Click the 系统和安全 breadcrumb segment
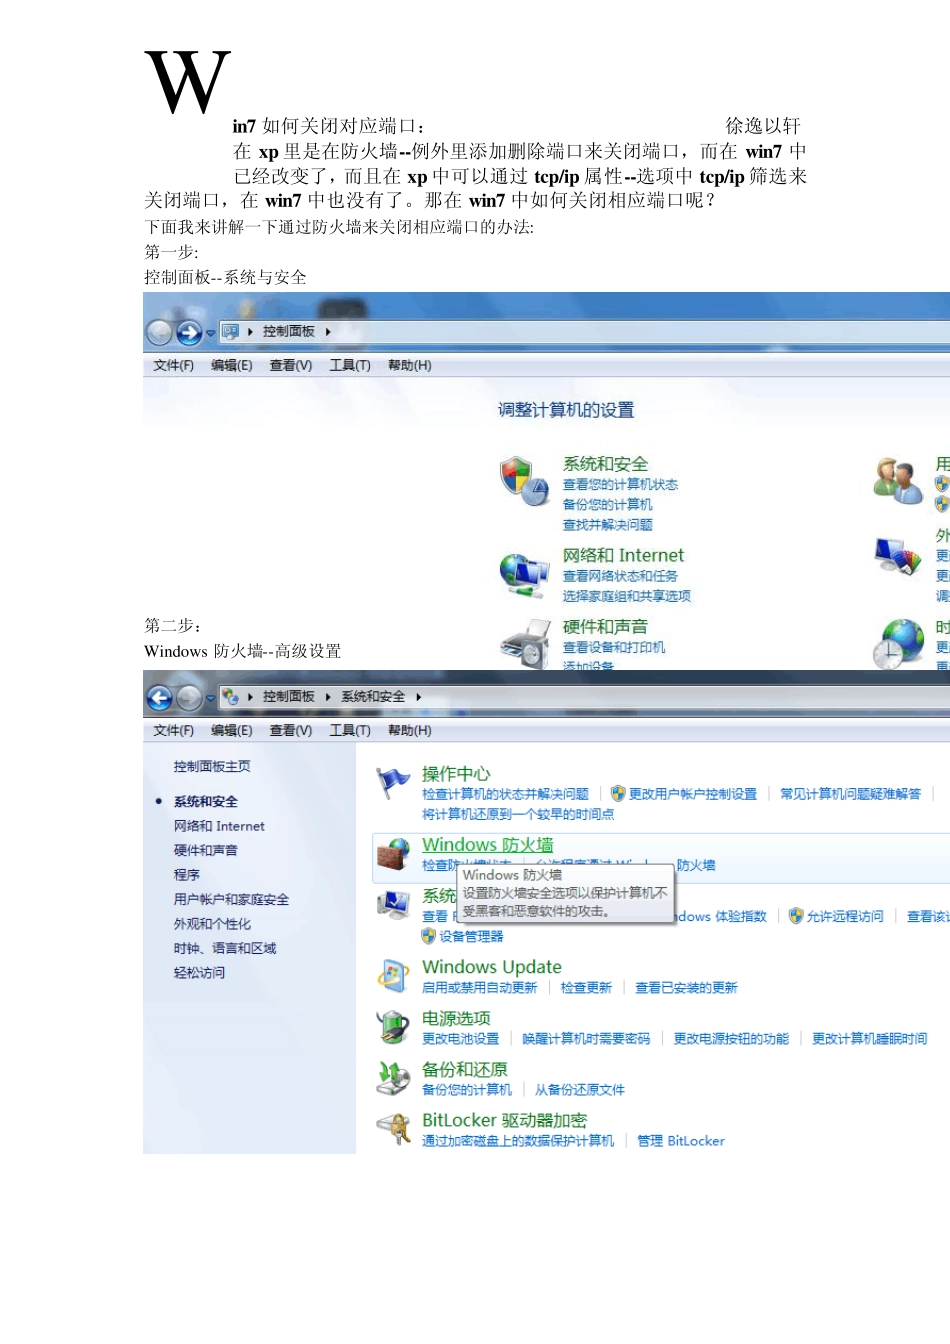 pyautogui.click(x=373, y=697)
